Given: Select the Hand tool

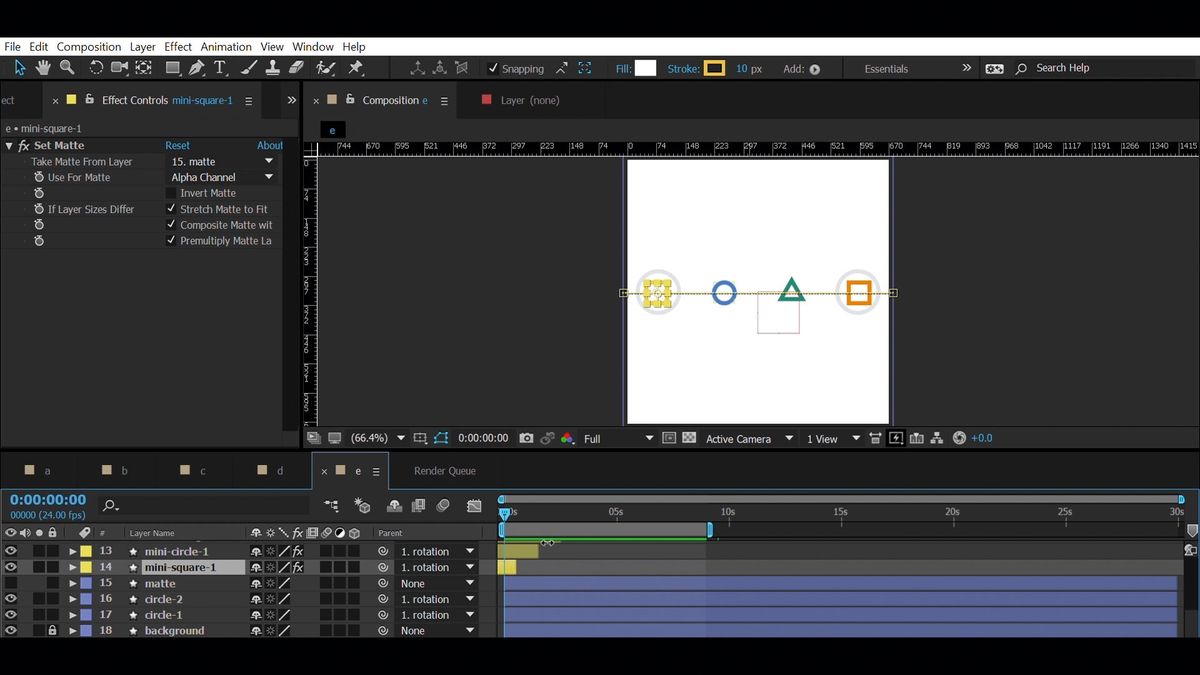Looking at the screenshot, I should [41, 67].
